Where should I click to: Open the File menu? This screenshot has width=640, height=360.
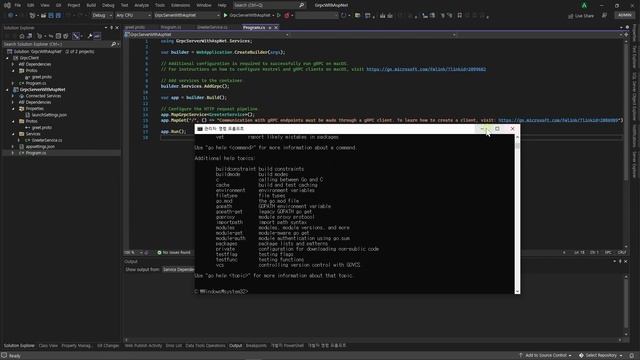(18, 5)
